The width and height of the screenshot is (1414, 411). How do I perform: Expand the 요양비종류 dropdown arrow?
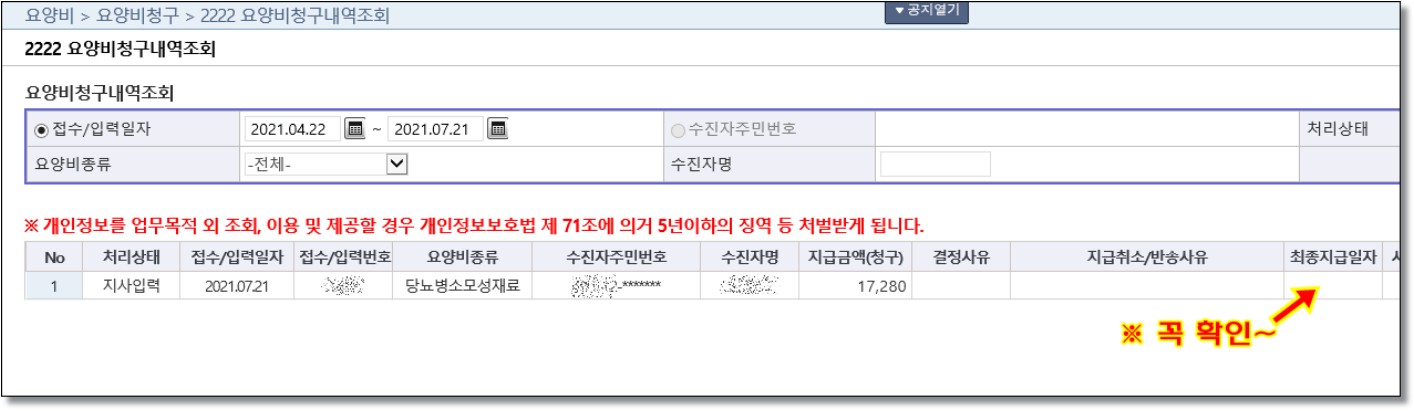pyautogui.click(x=397, y=164)
